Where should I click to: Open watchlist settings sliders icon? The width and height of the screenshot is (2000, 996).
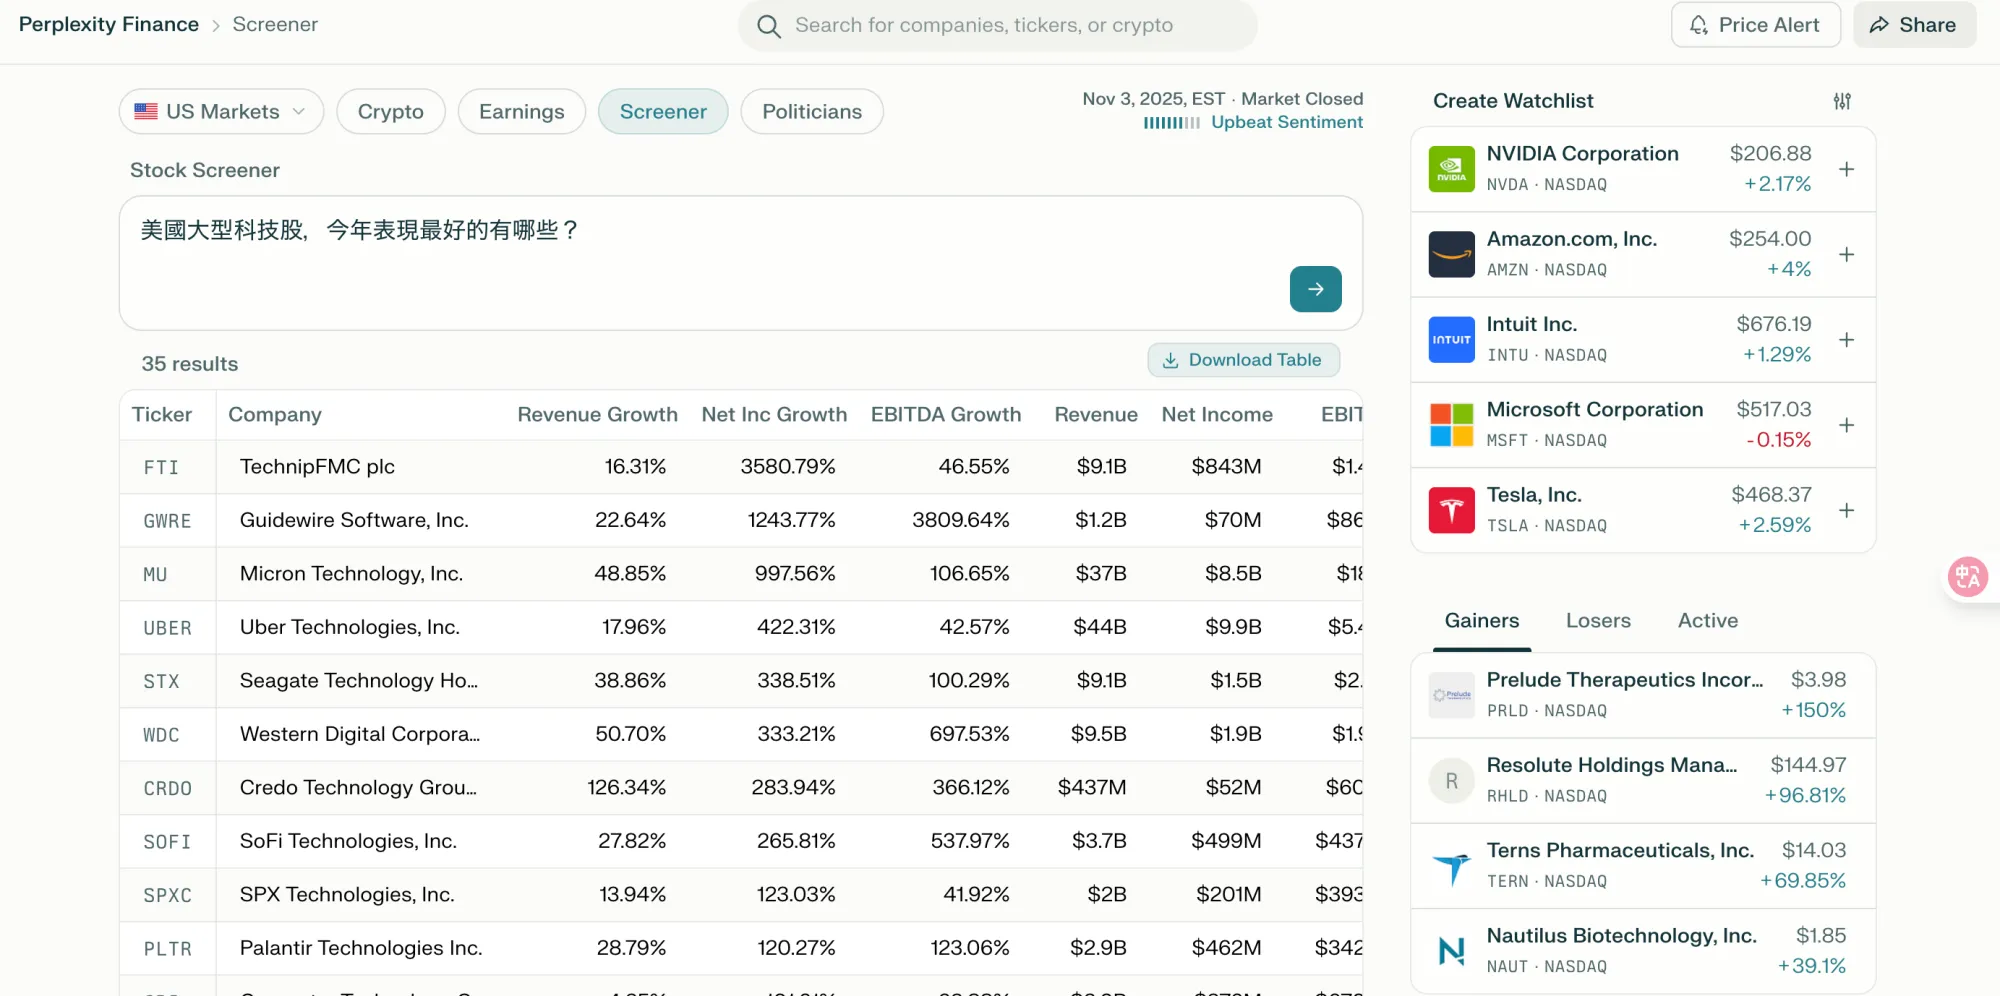click(x=1842, y=101)
